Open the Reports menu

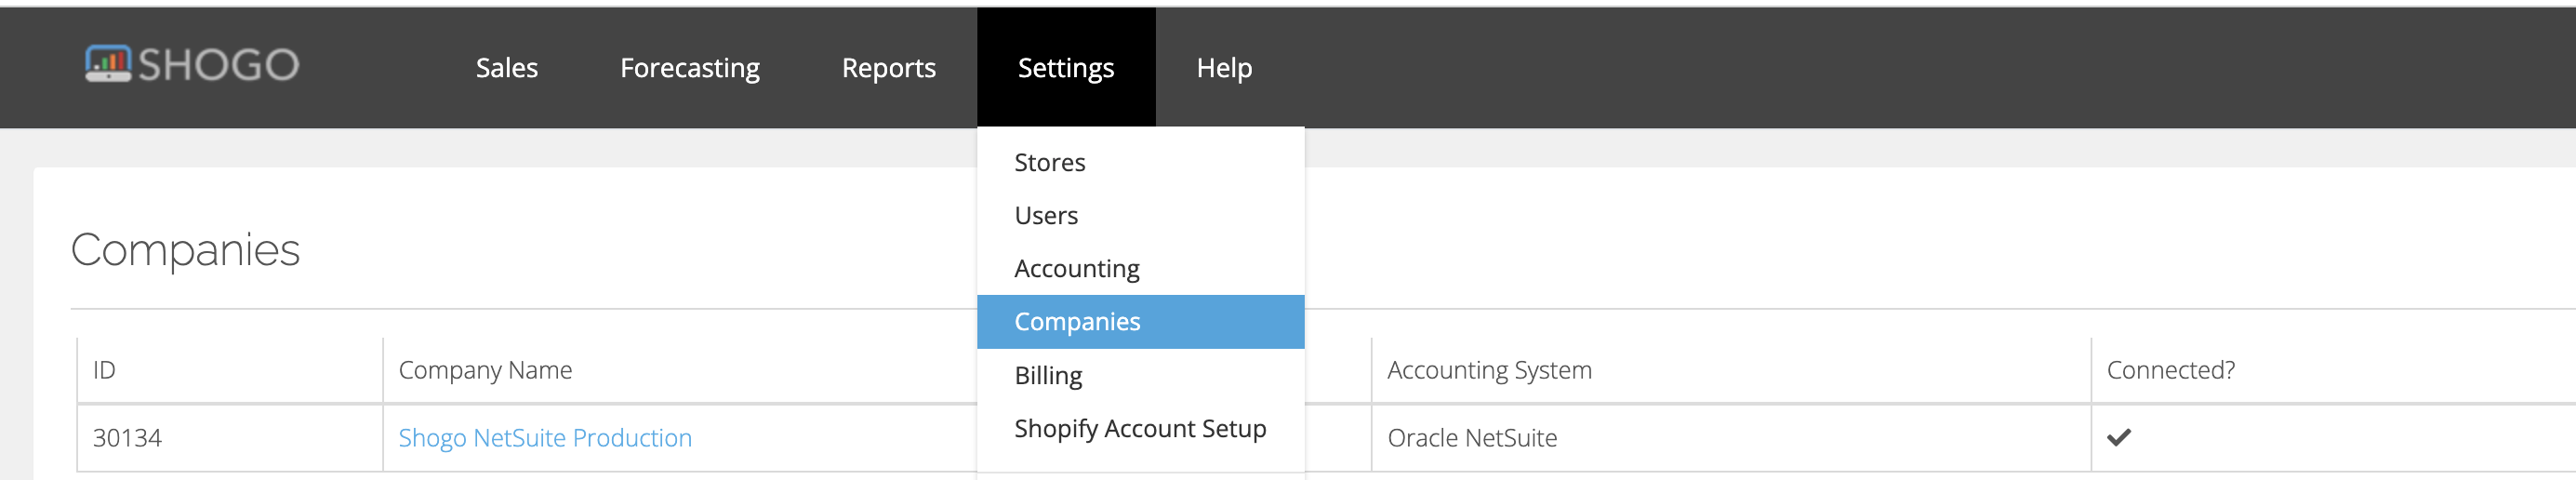[889, 68]
